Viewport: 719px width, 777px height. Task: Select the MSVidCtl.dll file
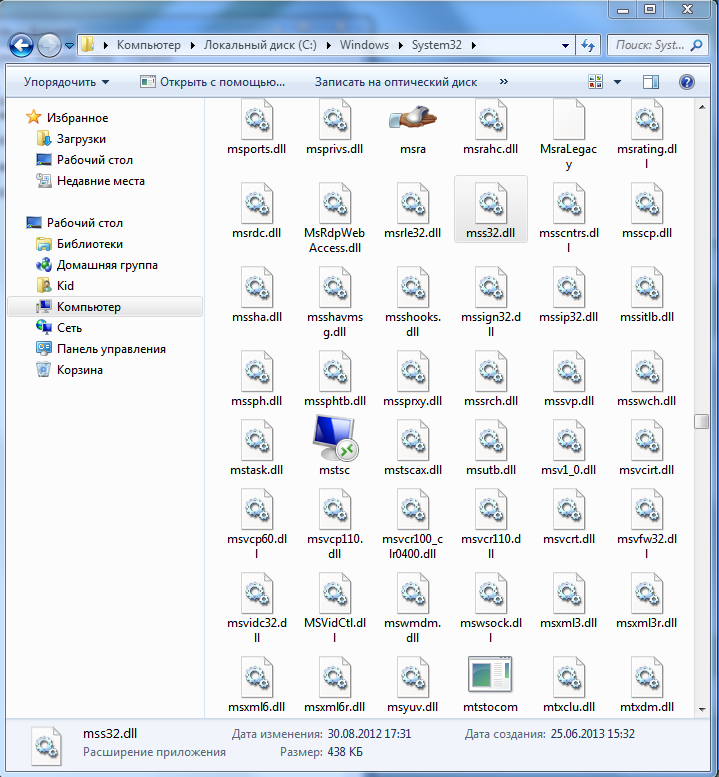(x=334, y=609)
